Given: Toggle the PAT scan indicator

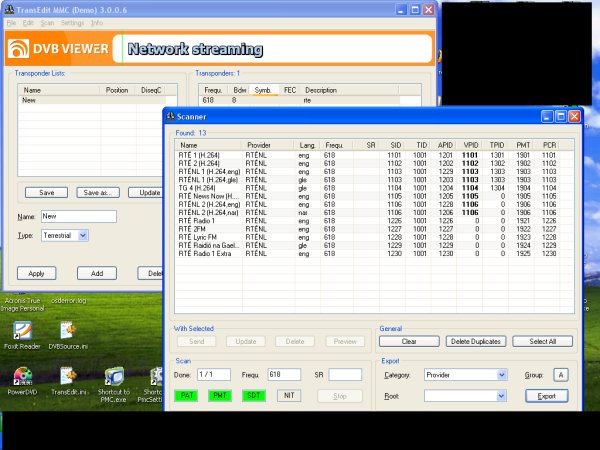Looking at the screenshot, I should click(x=186, y=396).
